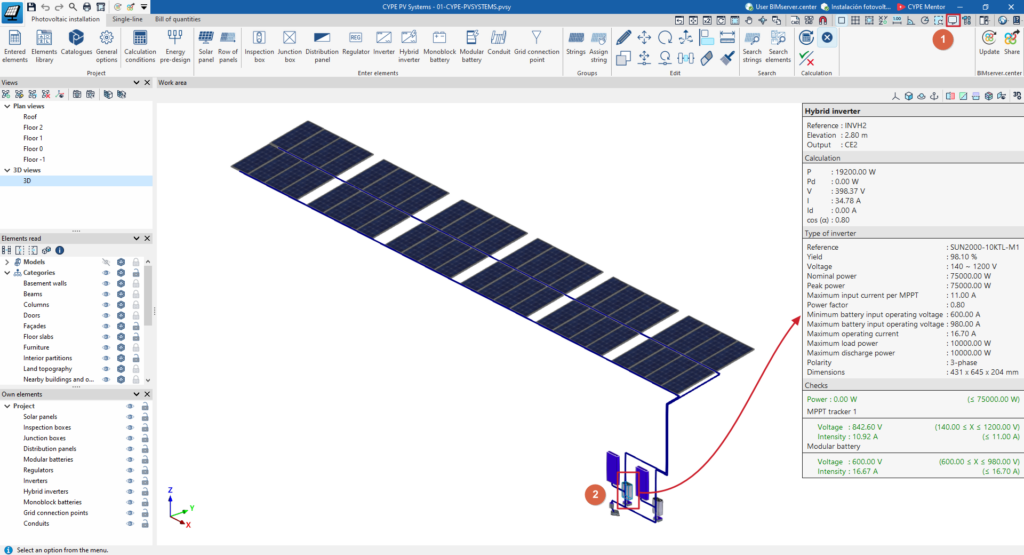
Task: Insert a Modular battery element
Action: [472, 46]
